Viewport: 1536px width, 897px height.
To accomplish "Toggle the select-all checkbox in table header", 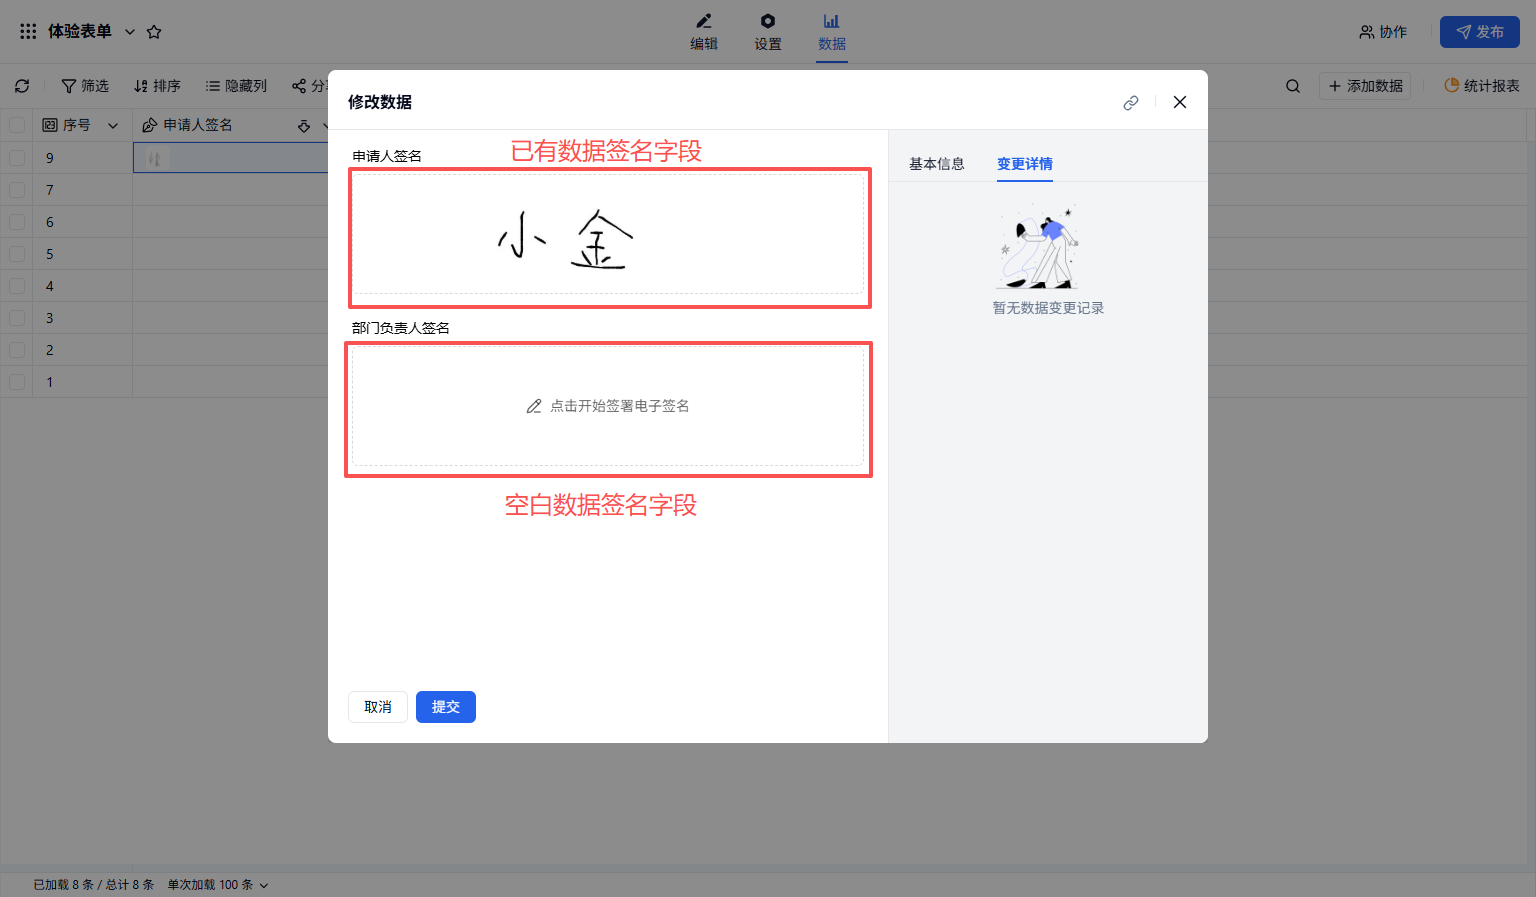I will point(17,125).
